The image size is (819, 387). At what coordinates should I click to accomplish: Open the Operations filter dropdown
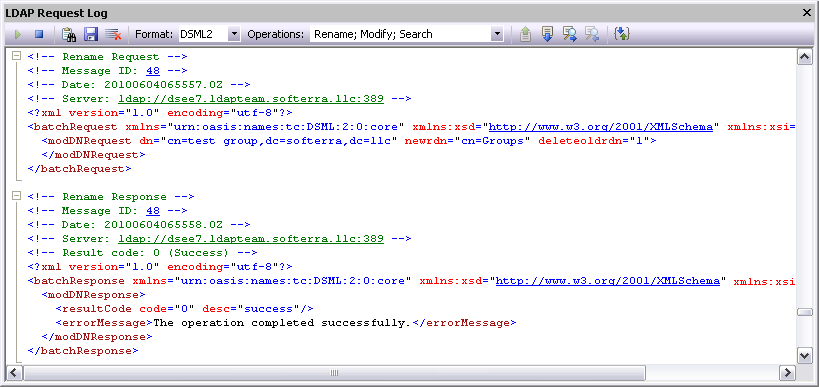[x=497, y=34]
